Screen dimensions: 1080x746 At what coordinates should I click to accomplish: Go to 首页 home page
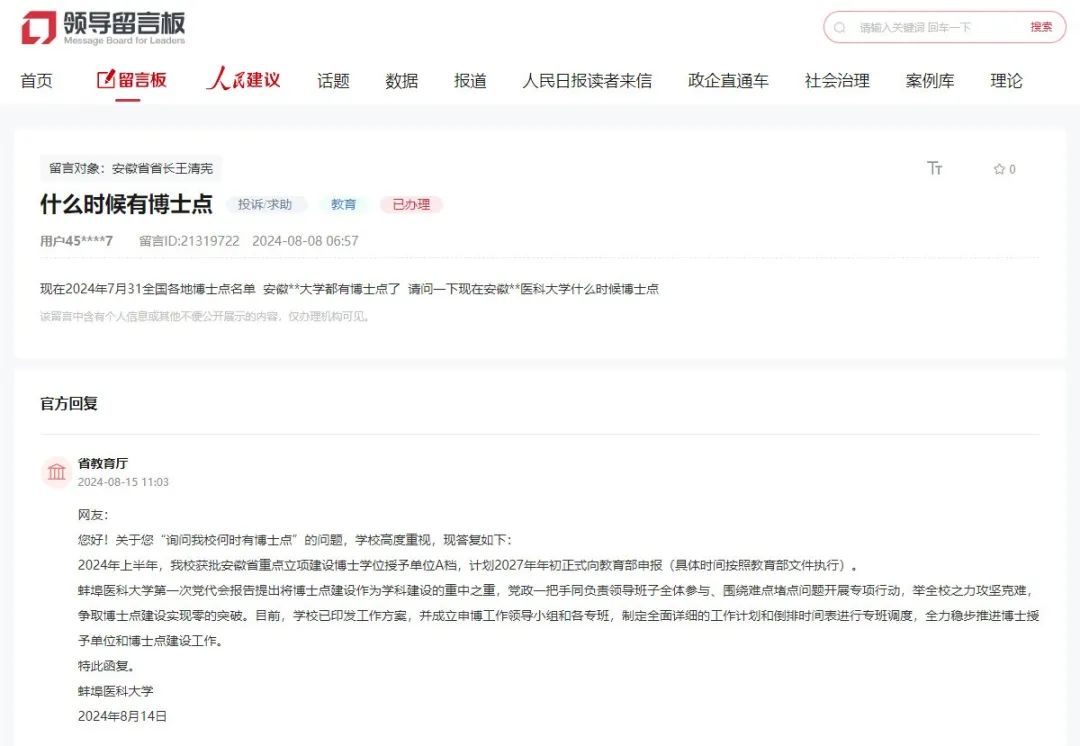pyautogui.click(x=37, y=81)
